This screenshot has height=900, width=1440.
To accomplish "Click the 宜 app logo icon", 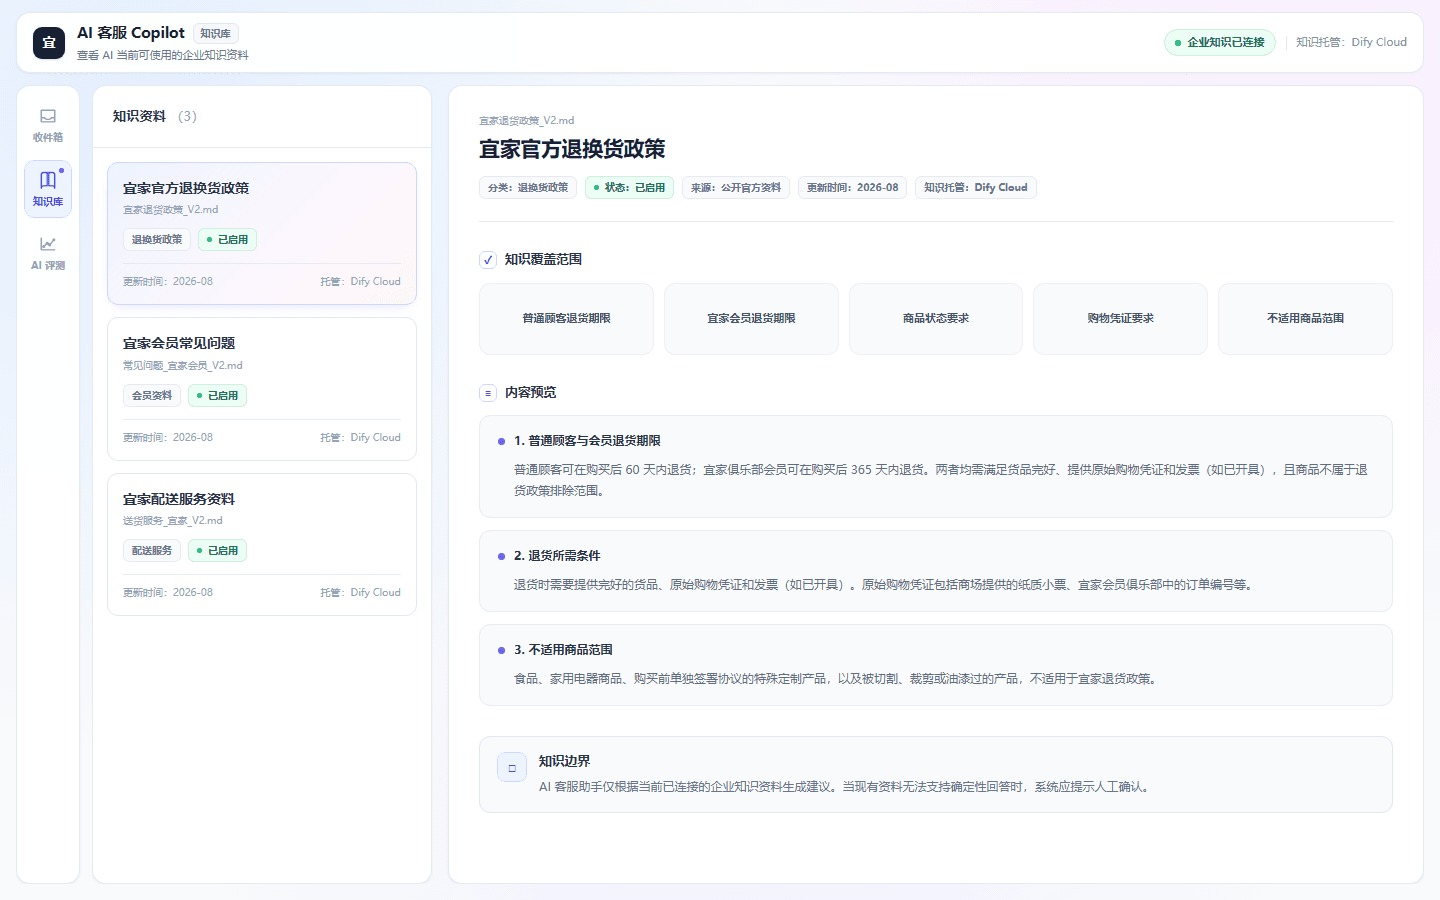I will tap(49, 43).
